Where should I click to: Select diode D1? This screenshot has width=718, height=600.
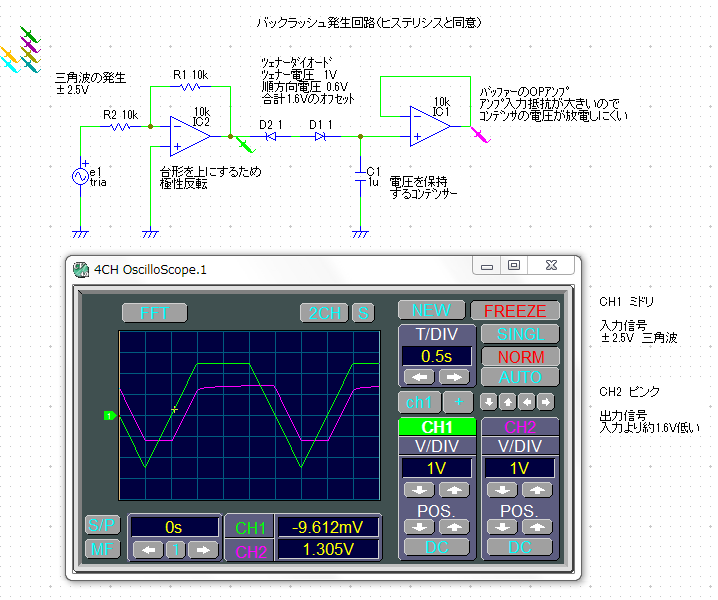click(x=320, y=136)
